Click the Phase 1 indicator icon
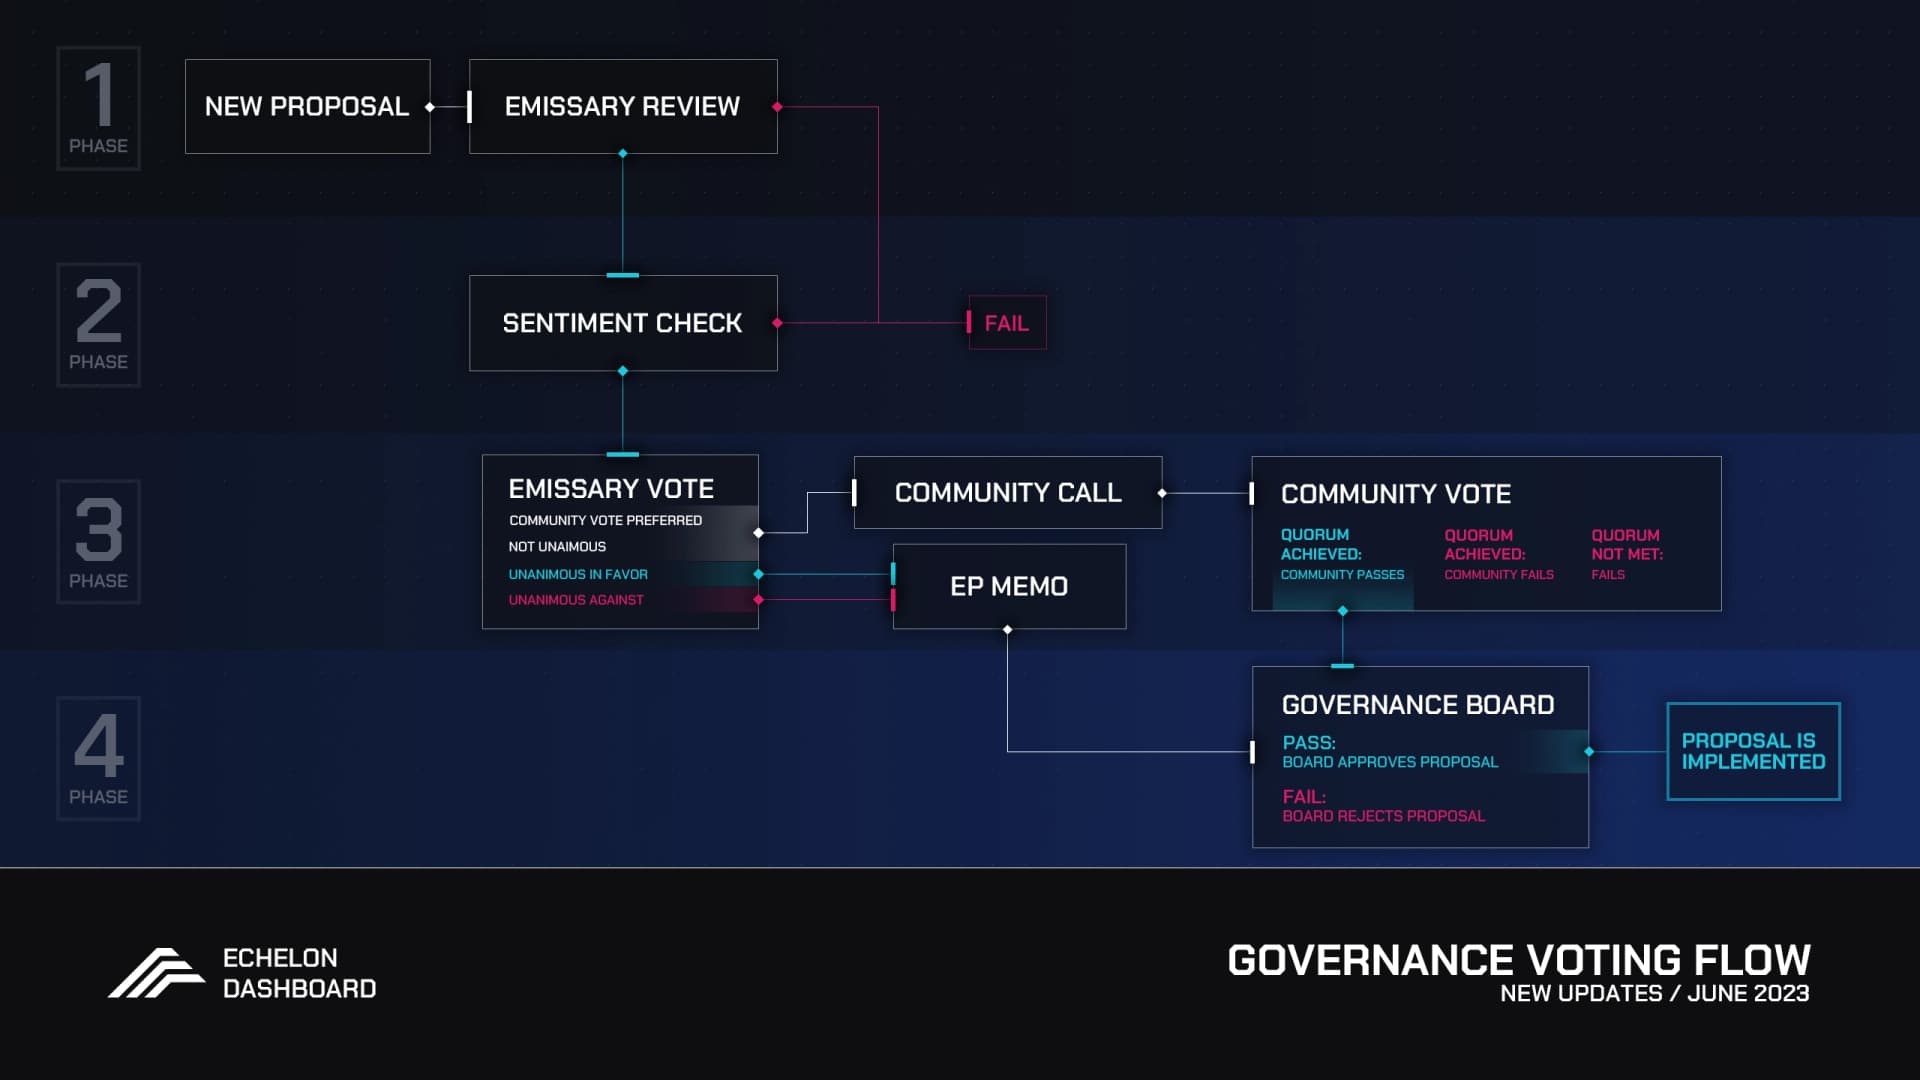 click(99, 105)
